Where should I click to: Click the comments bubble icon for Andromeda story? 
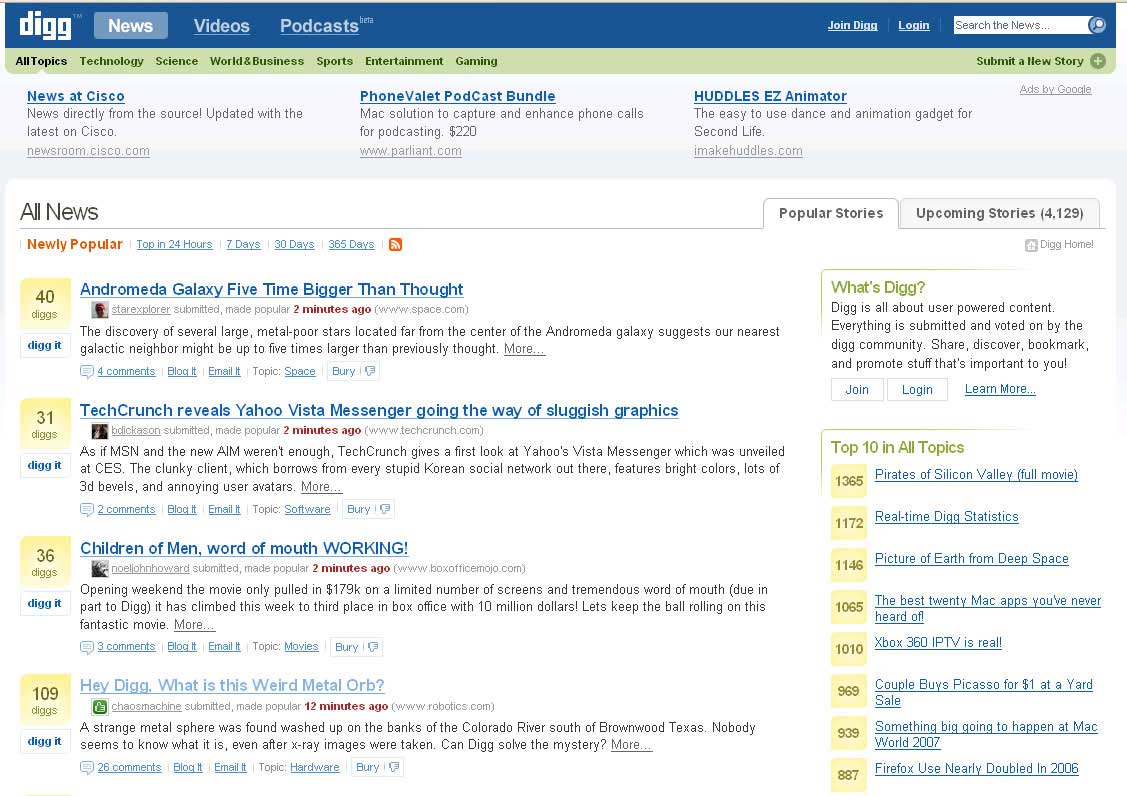[x=87, y=371]
